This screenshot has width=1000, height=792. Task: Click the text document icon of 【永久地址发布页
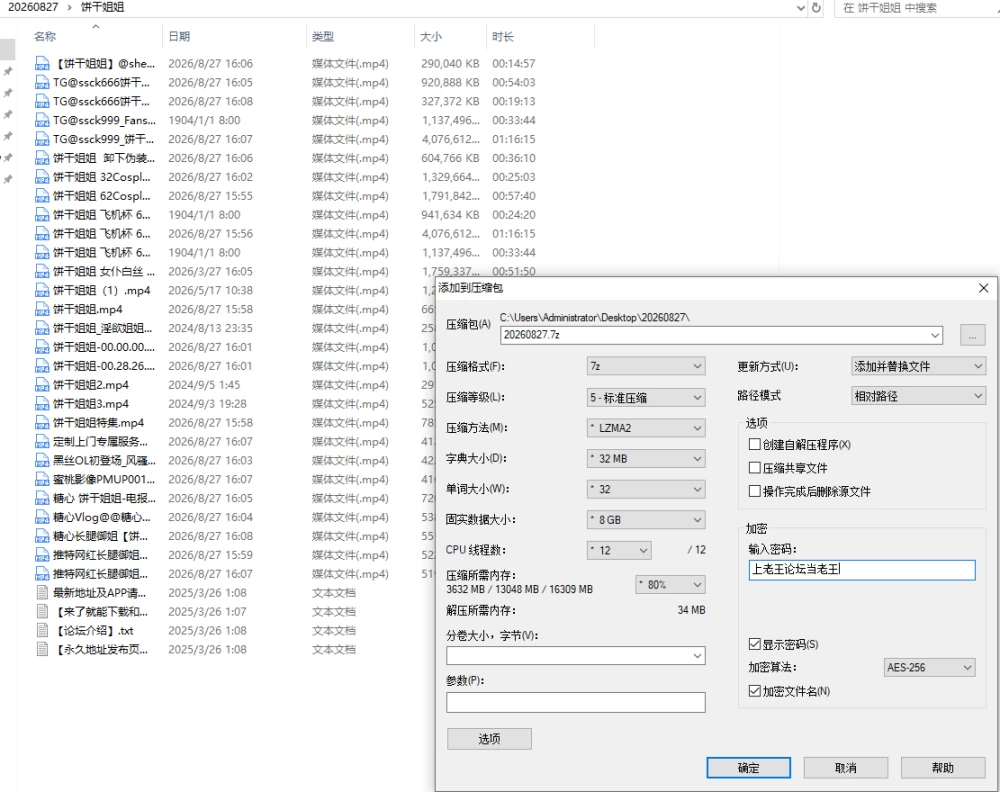(x=42, y=650)
